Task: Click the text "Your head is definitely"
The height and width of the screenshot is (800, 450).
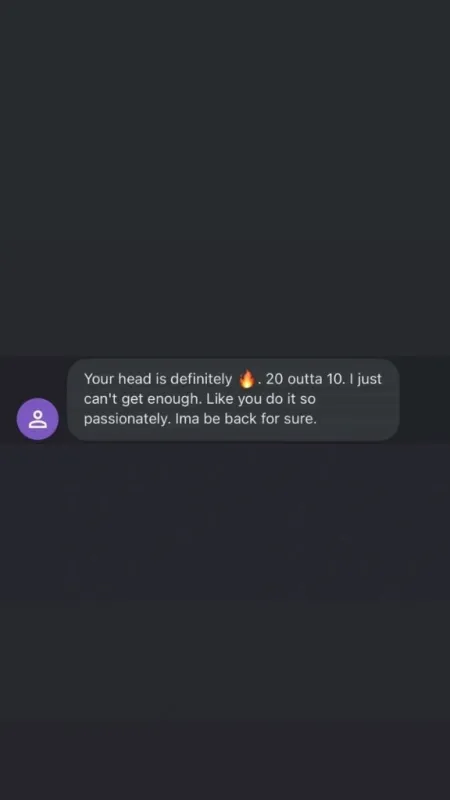Action: 158,379
